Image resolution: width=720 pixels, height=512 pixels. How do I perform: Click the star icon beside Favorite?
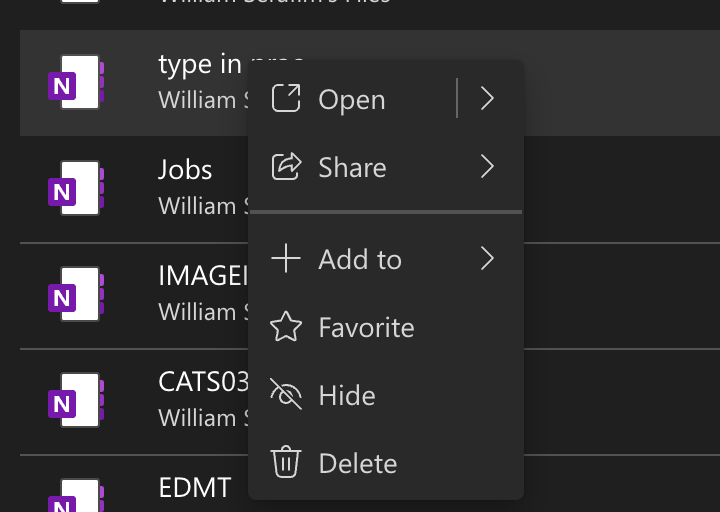286,326
